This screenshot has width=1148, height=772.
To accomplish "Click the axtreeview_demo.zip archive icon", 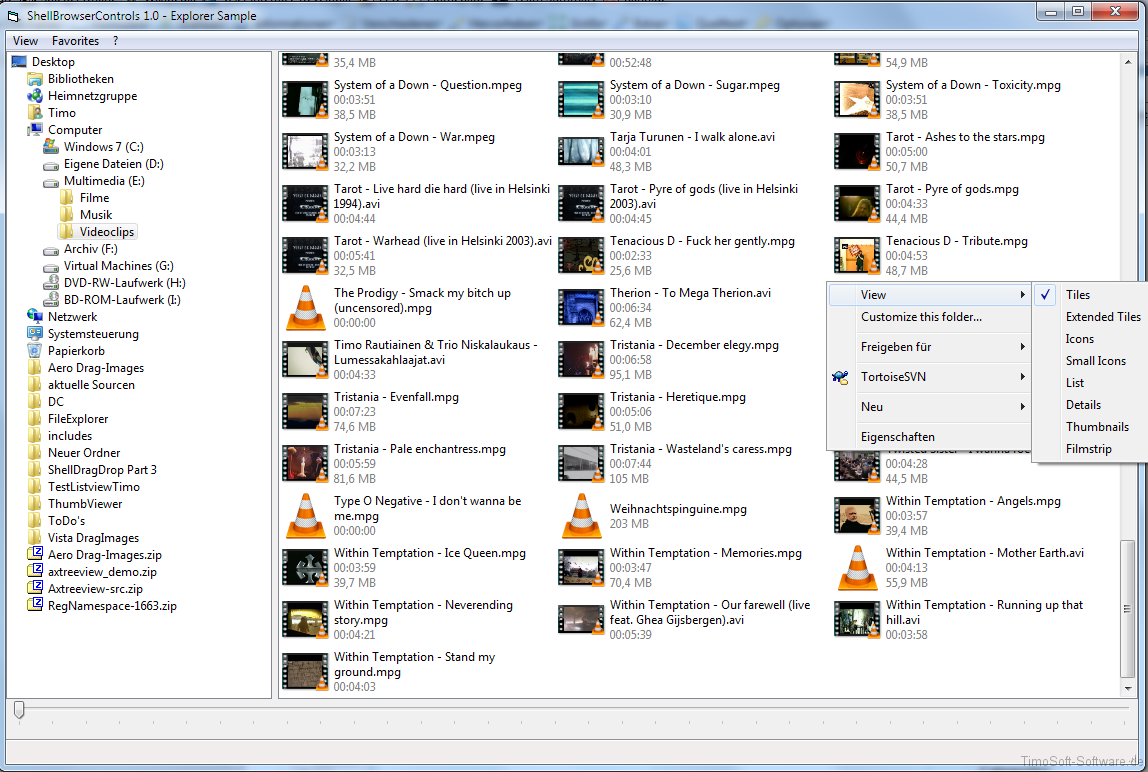I will click(x=35, y=571).
